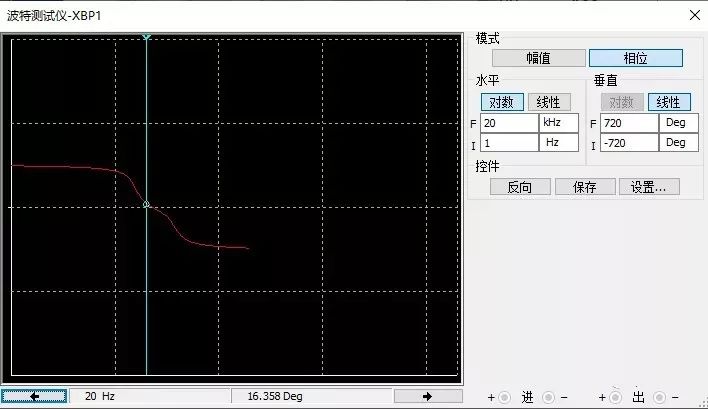Click the 反向 (Reverse) button

click(520, 187)
